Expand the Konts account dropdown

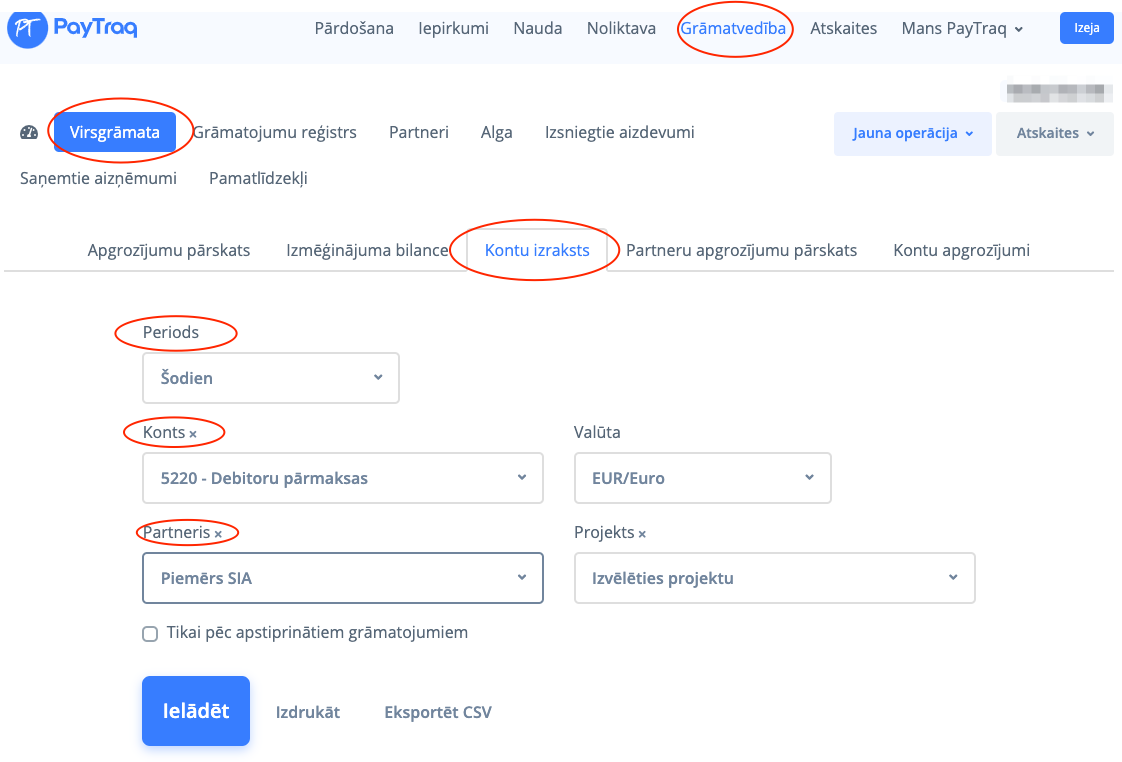[x=343, y=478]
